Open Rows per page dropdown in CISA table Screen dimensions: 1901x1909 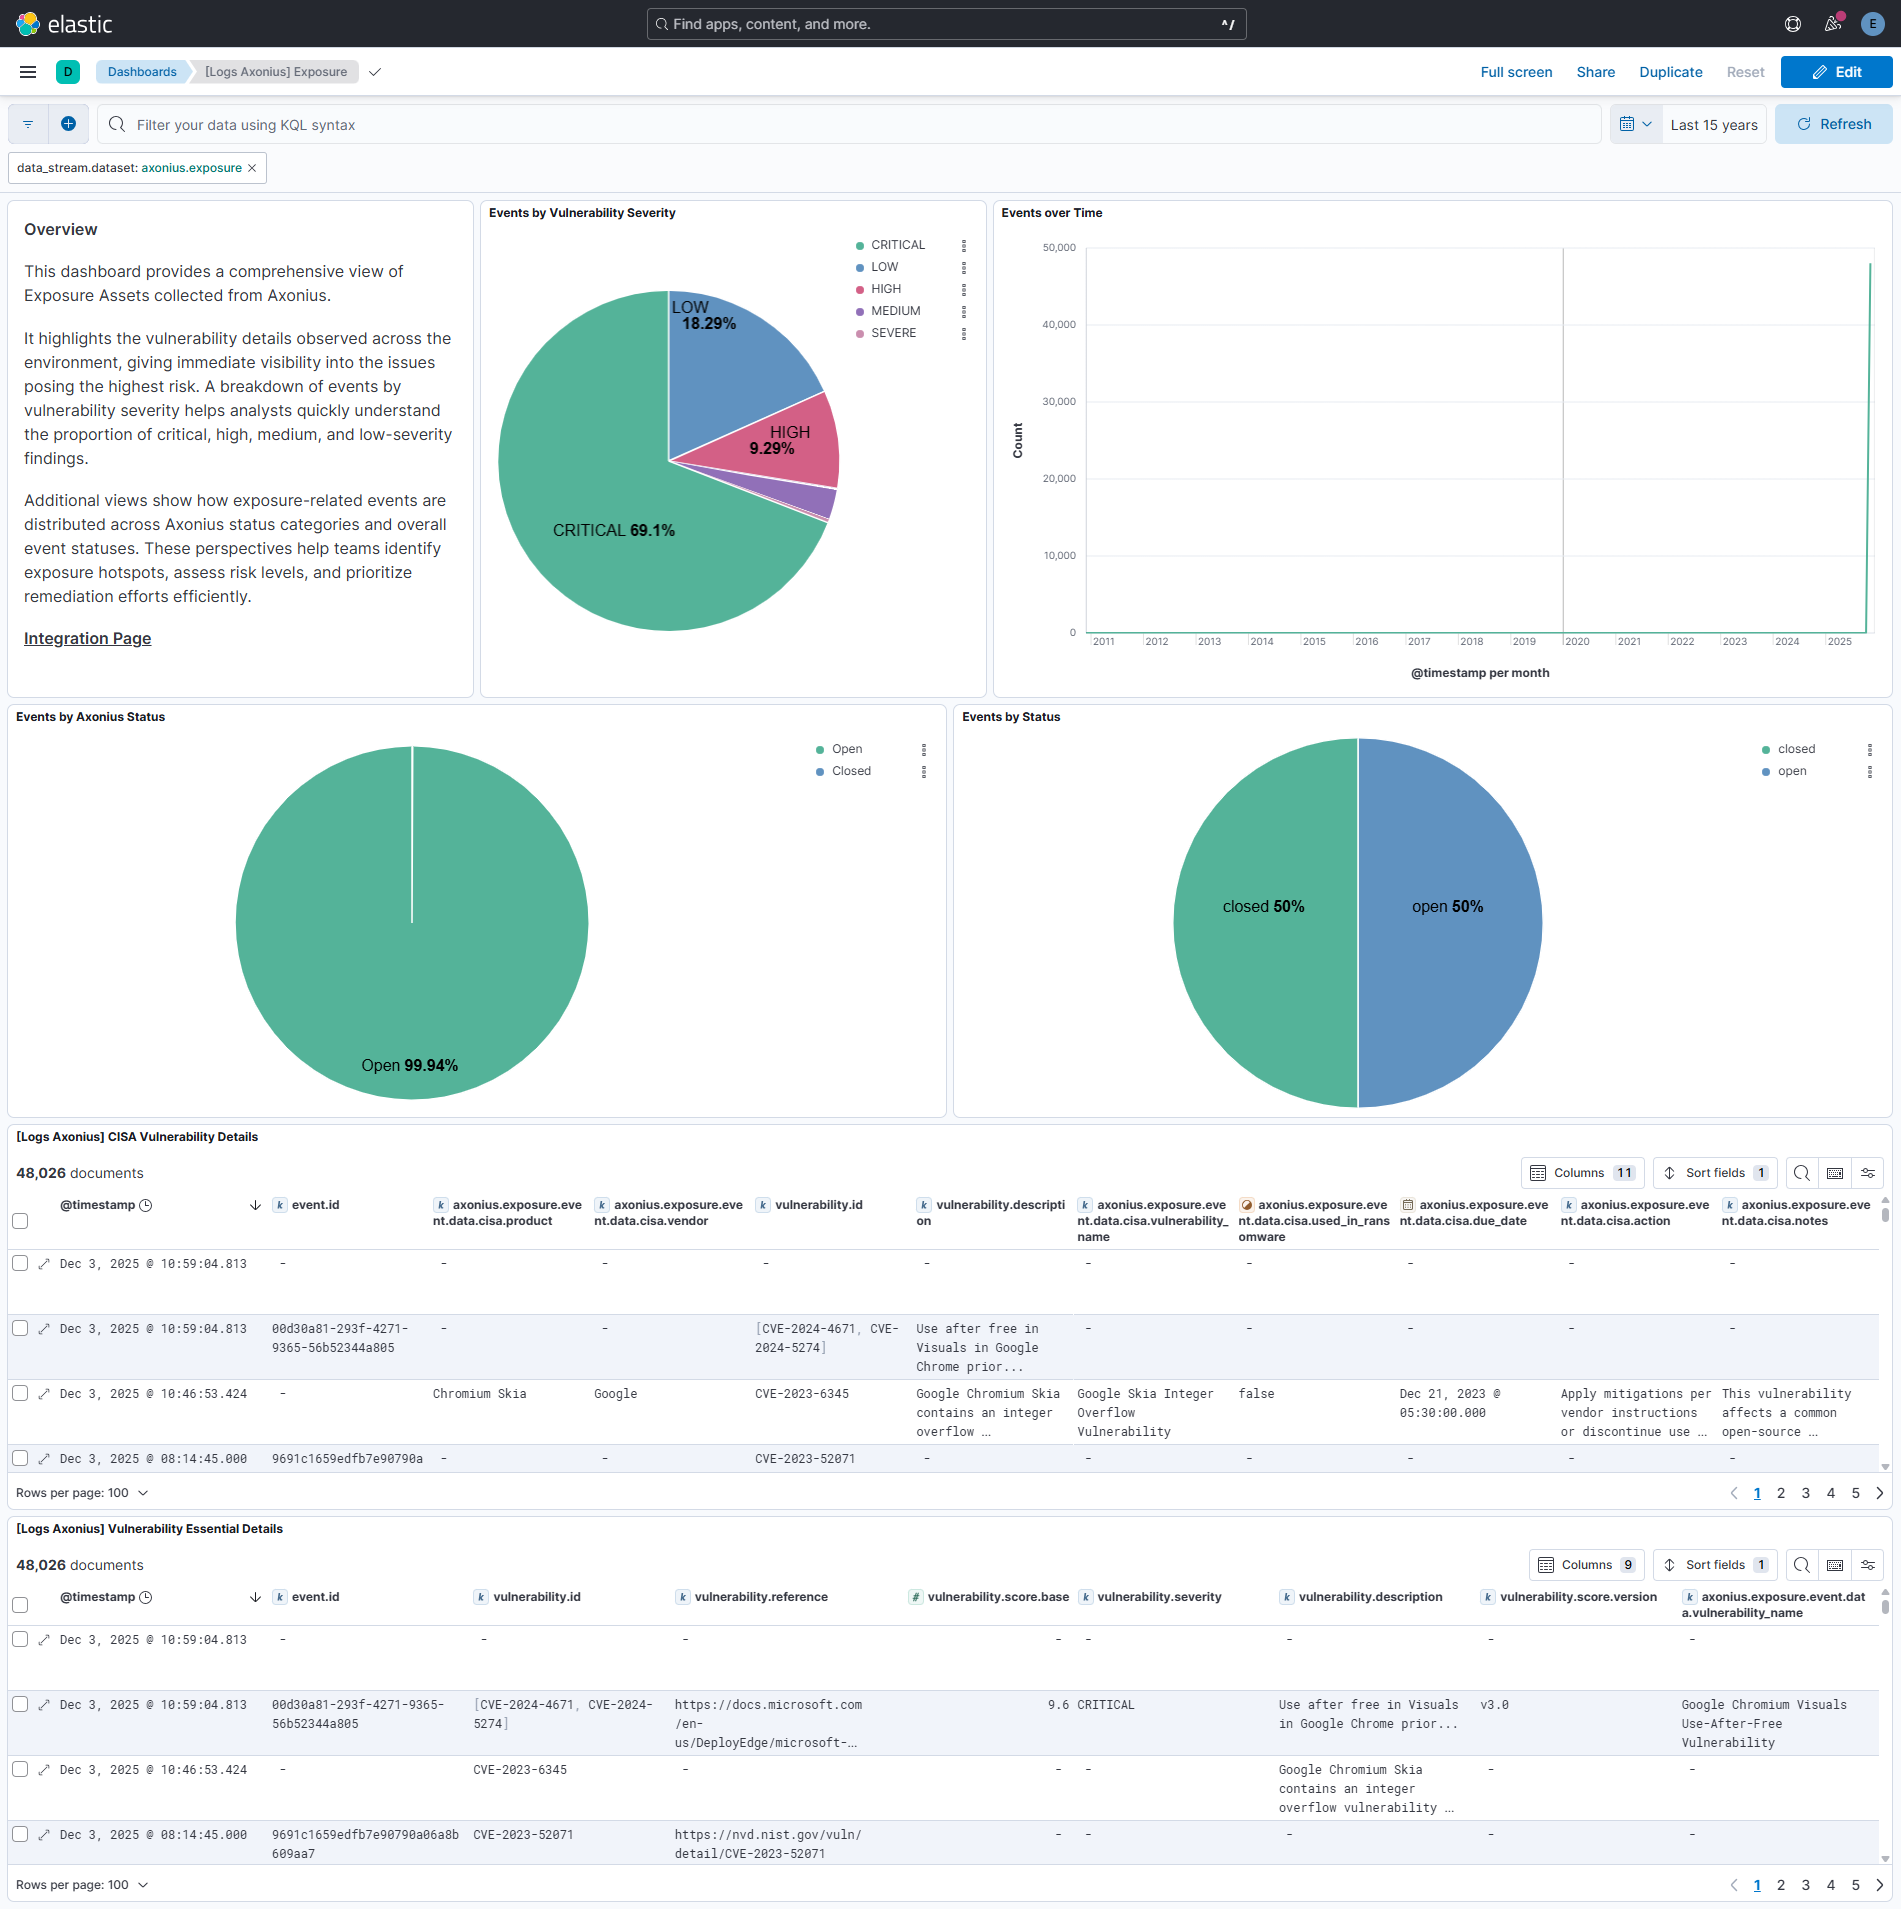[x=82, y=1493]
